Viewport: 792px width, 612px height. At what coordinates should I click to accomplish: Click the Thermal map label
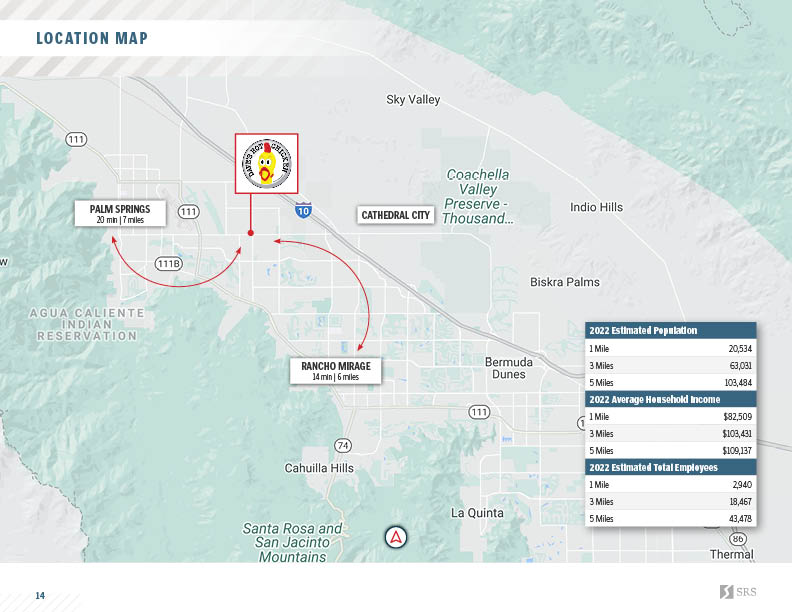pos(732,554)
